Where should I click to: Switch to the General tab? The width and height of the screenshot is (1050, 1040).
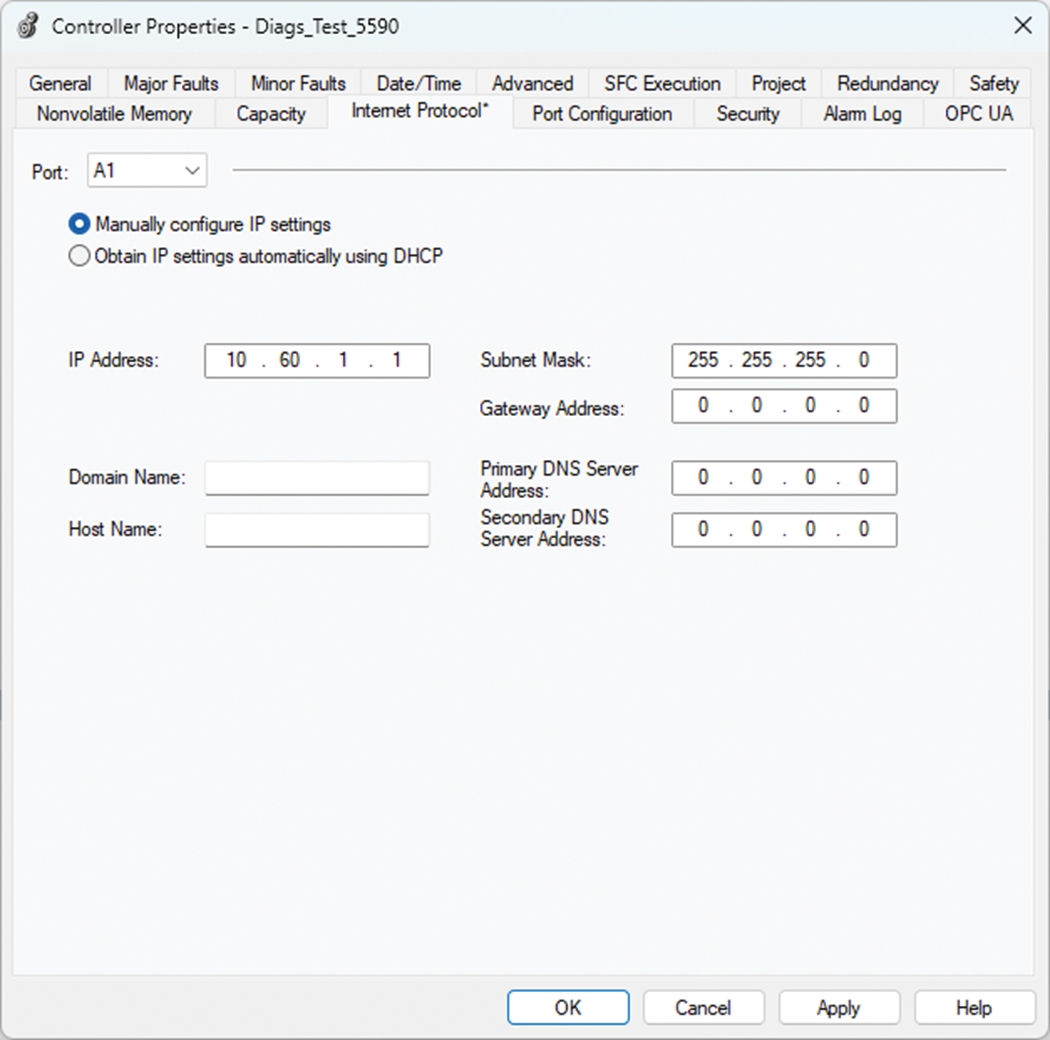pos(60,84)
